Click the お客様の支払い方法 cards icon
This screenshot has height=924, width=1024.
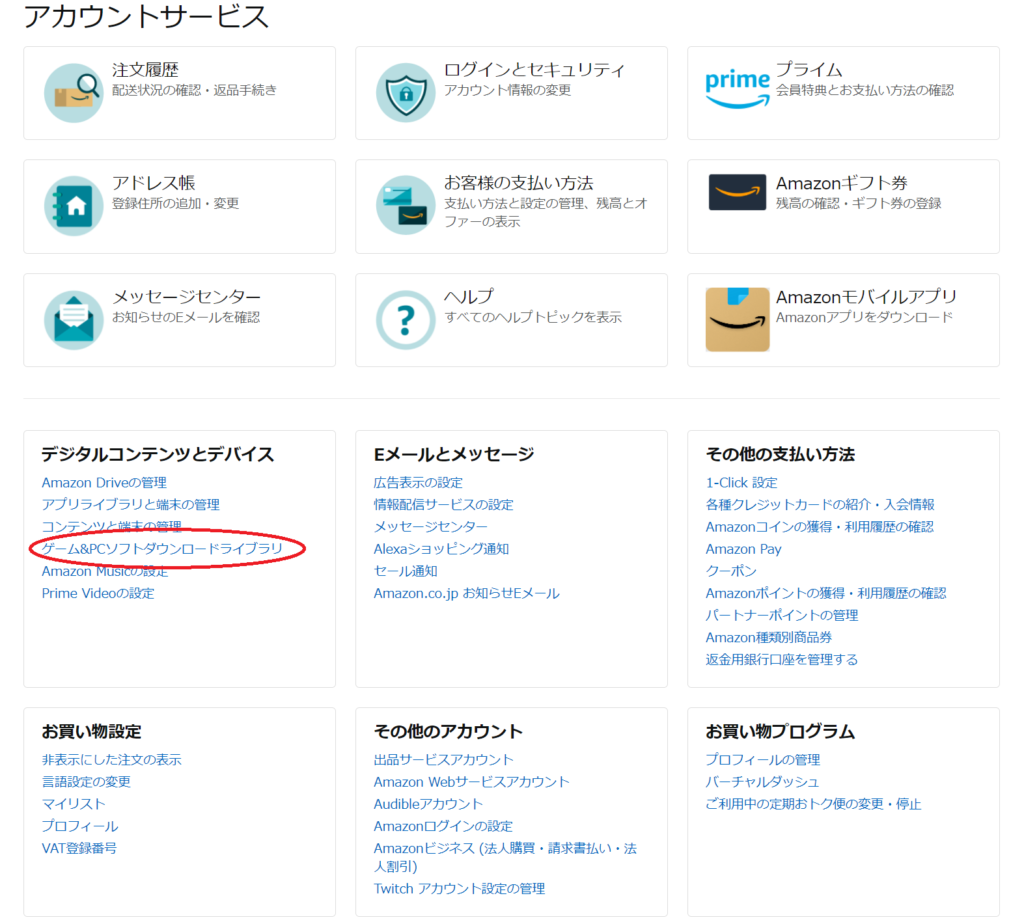click(406, 206)
